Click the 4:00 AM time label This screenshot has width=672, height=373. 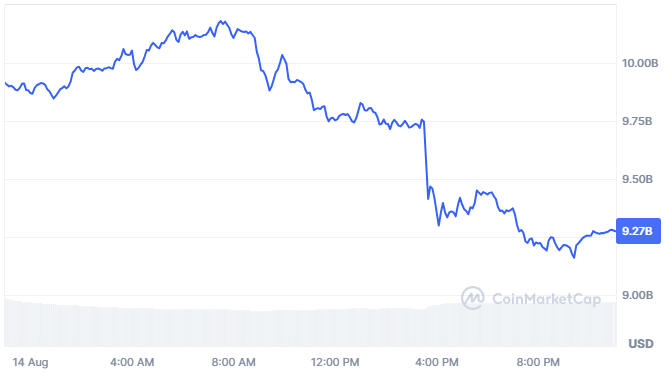coord(132,362)
